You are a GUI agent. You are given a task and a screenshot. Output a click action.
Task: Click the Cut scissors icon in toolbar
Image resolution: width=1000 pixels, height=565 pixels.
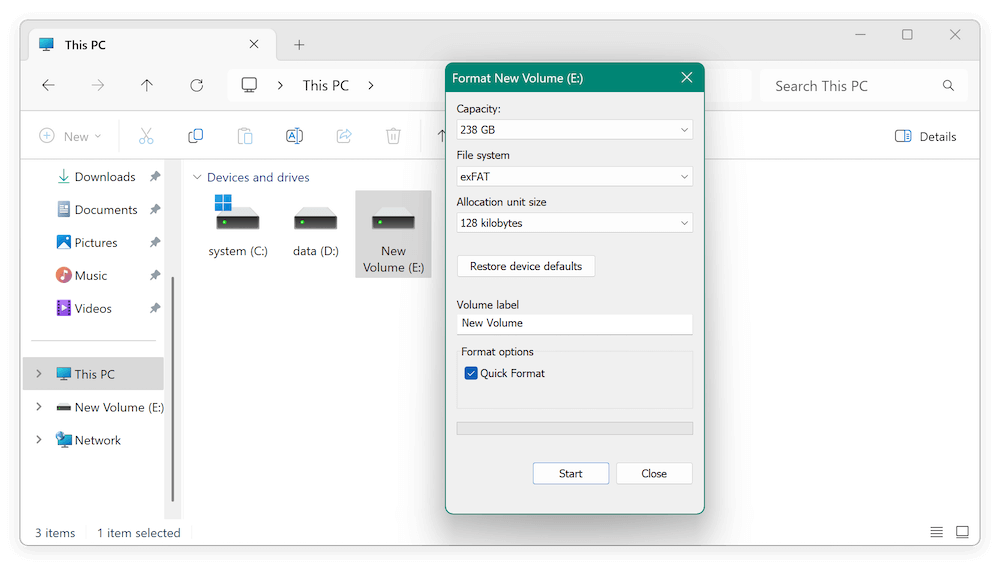[146, 136]
